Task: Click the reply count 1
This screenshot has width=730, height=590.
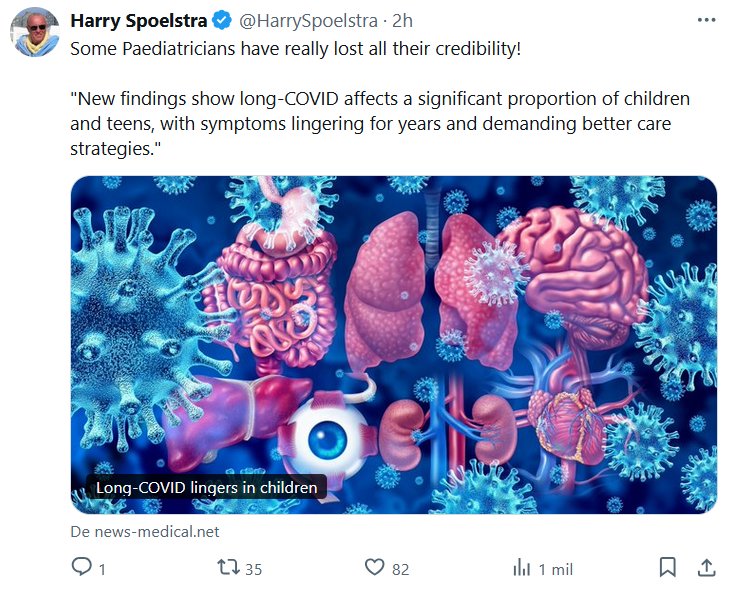Action: click(x=102, y=569)
